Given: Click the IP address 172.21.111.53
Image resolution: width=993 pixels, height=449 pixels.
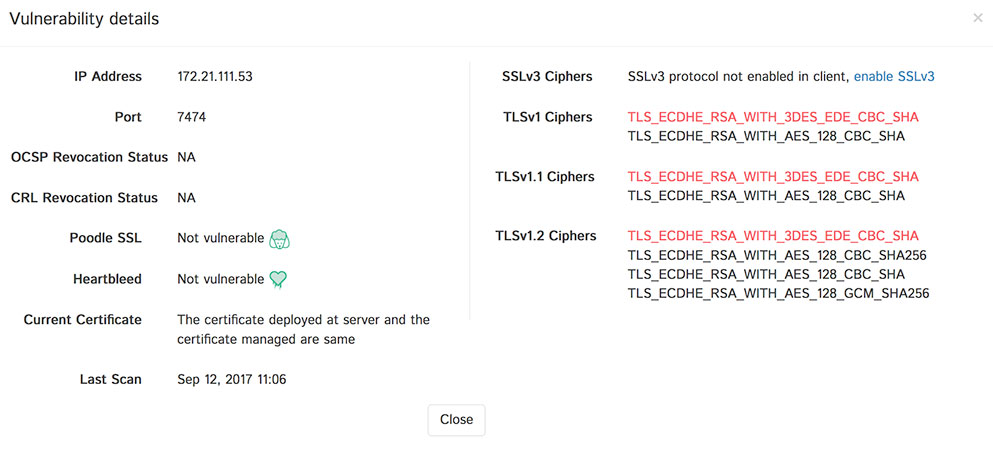Looking at the screenshot, I should (x=214, y=77).
